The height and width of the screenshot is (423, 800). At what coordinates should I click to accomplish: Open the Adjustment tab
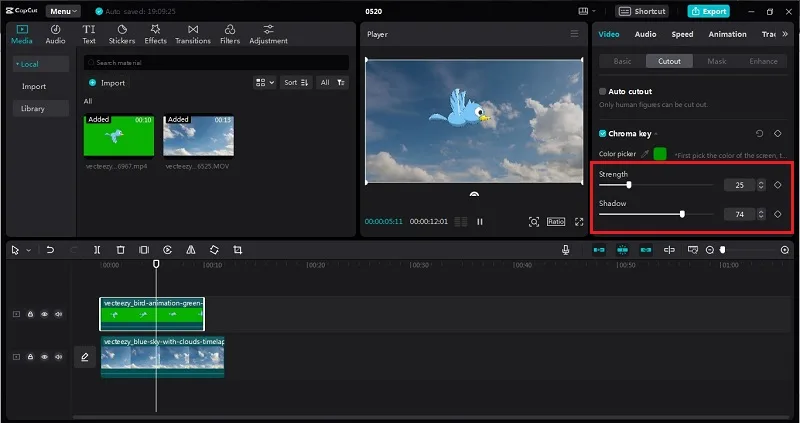[x=268, y=34]
